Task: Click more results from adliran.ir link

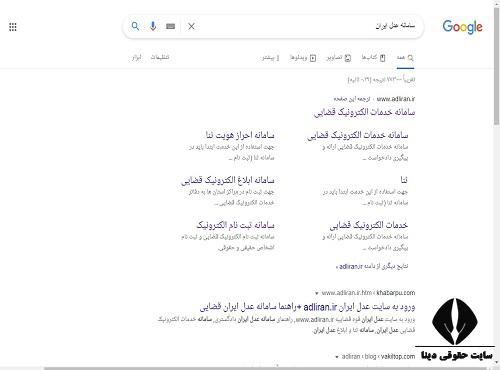Action: pyautogui.click(x=372, y=266)
